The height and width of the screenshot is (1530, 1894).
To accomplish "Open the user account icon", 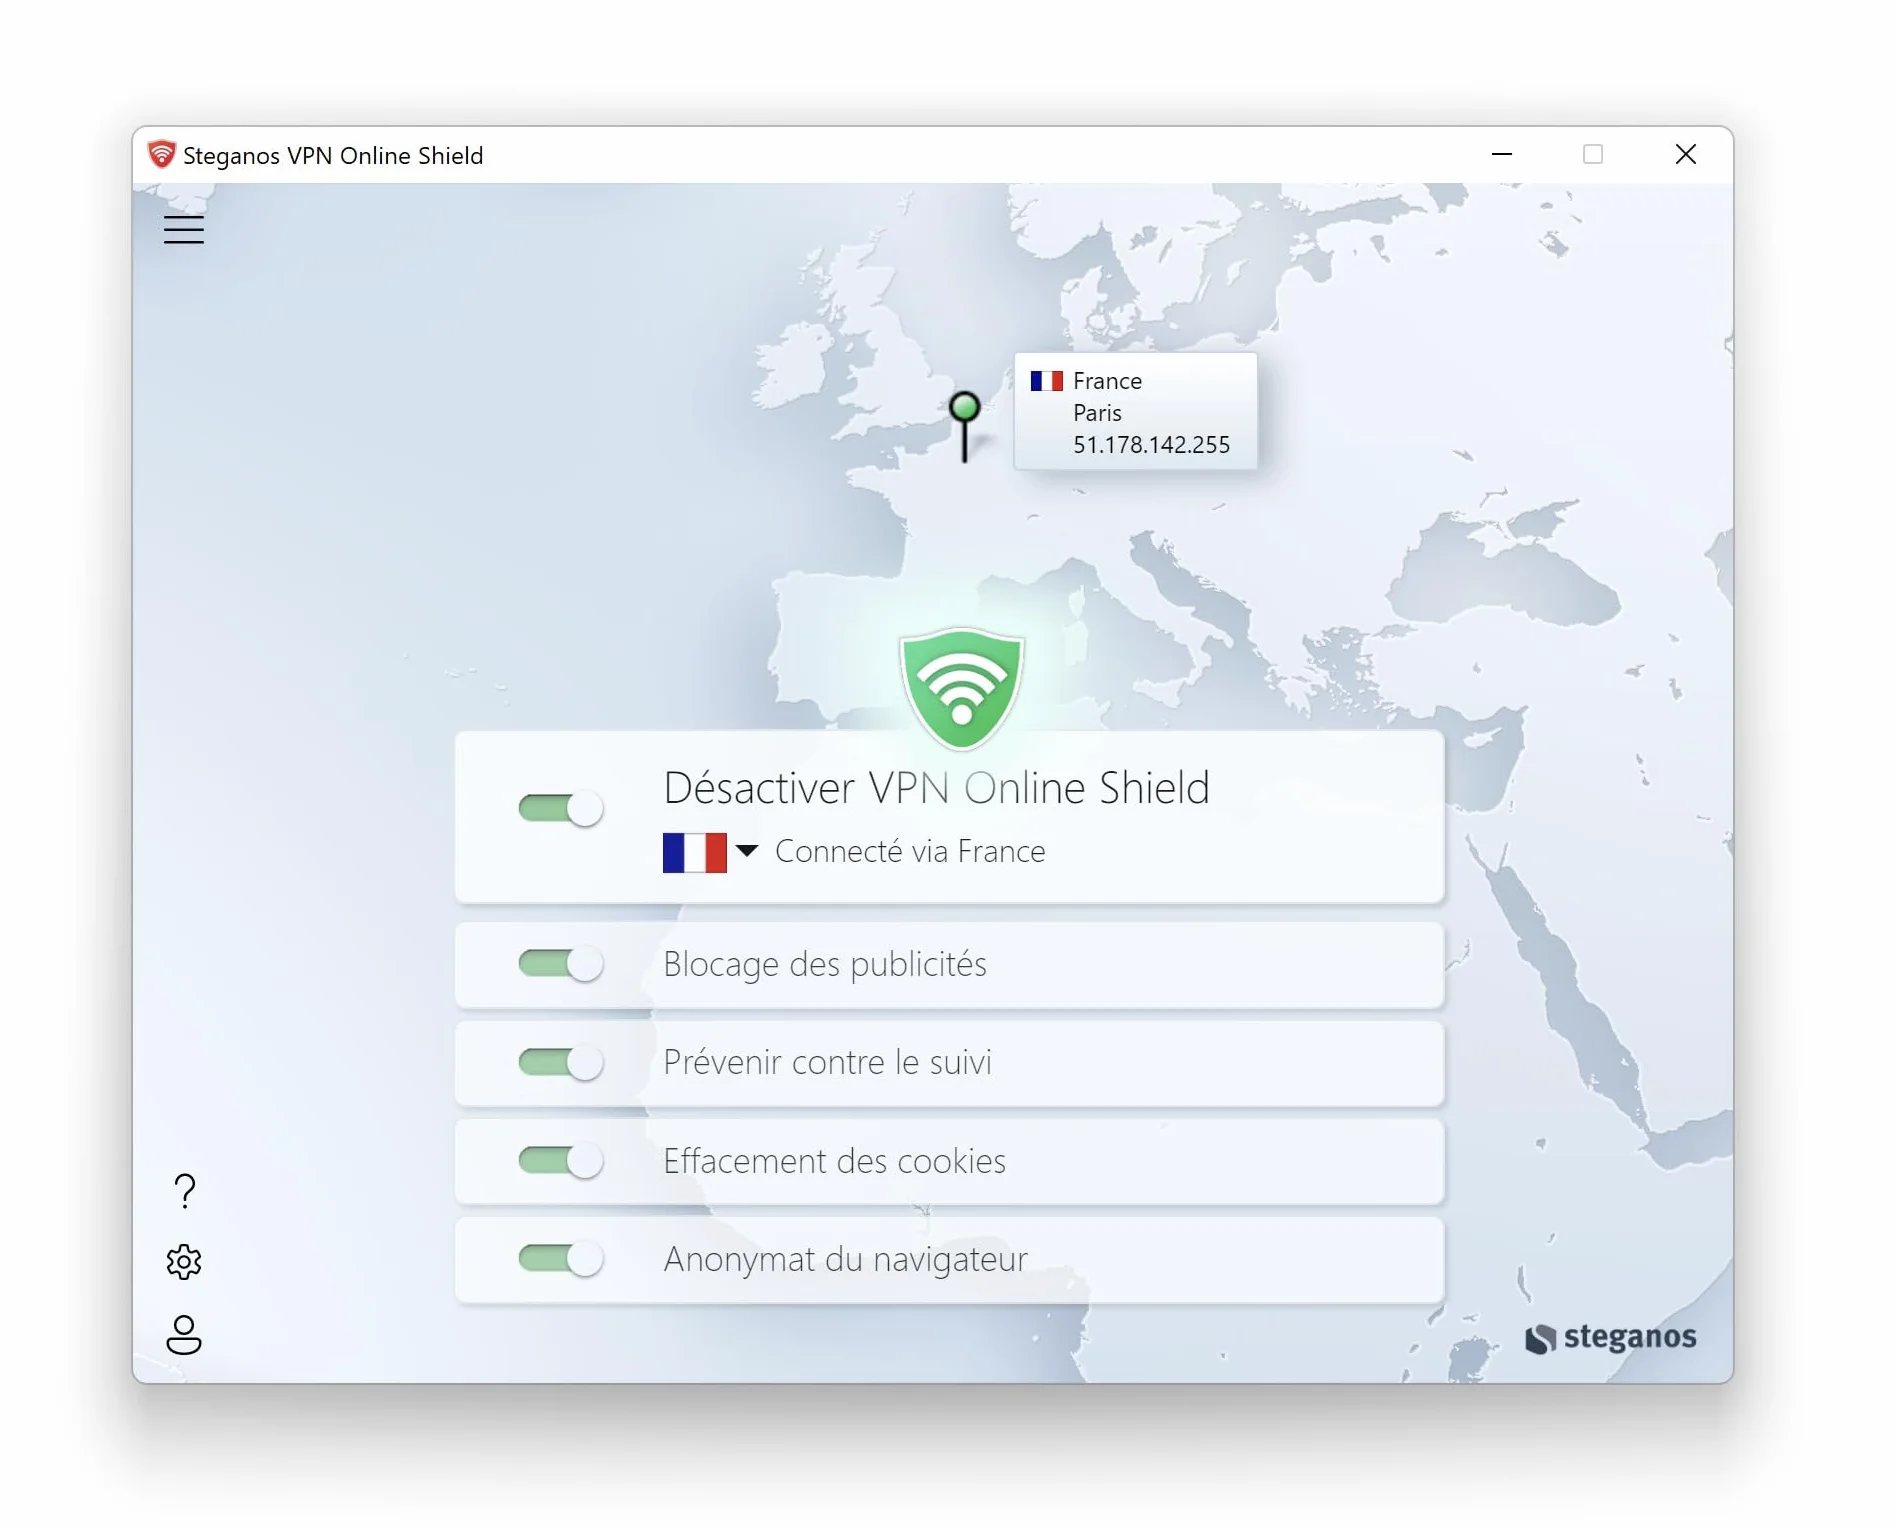I will [x=184, y=1335].
